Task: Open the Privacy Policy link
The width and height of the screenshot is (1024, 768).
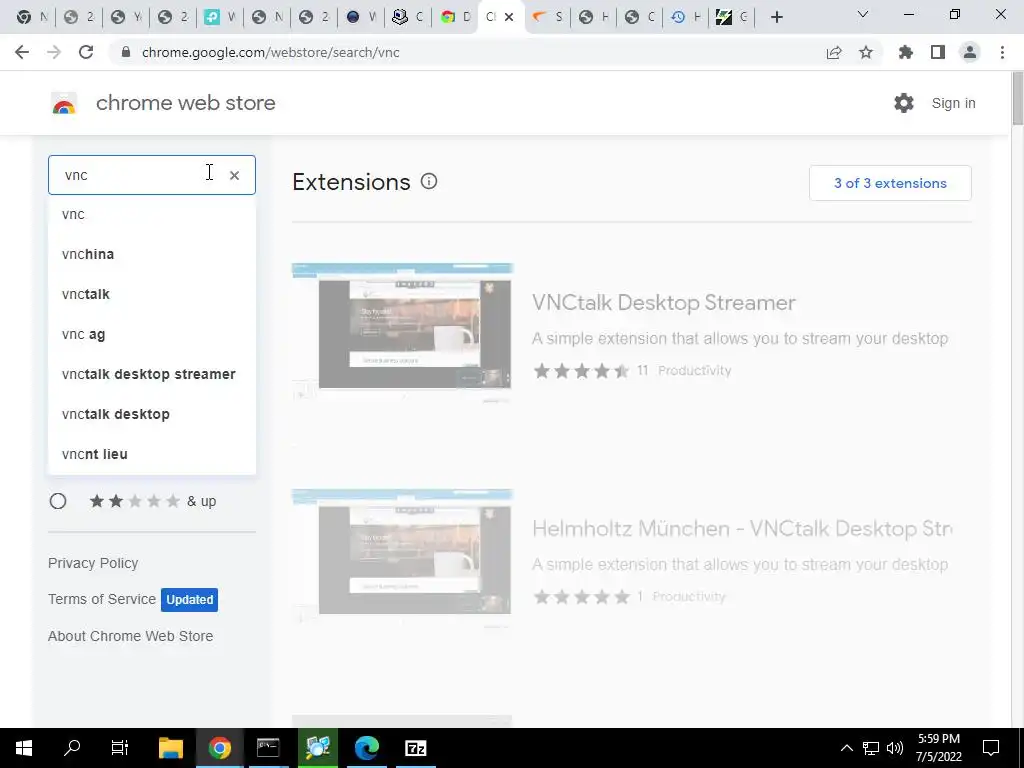Action: pyautogui.click(x=93, y=563)
